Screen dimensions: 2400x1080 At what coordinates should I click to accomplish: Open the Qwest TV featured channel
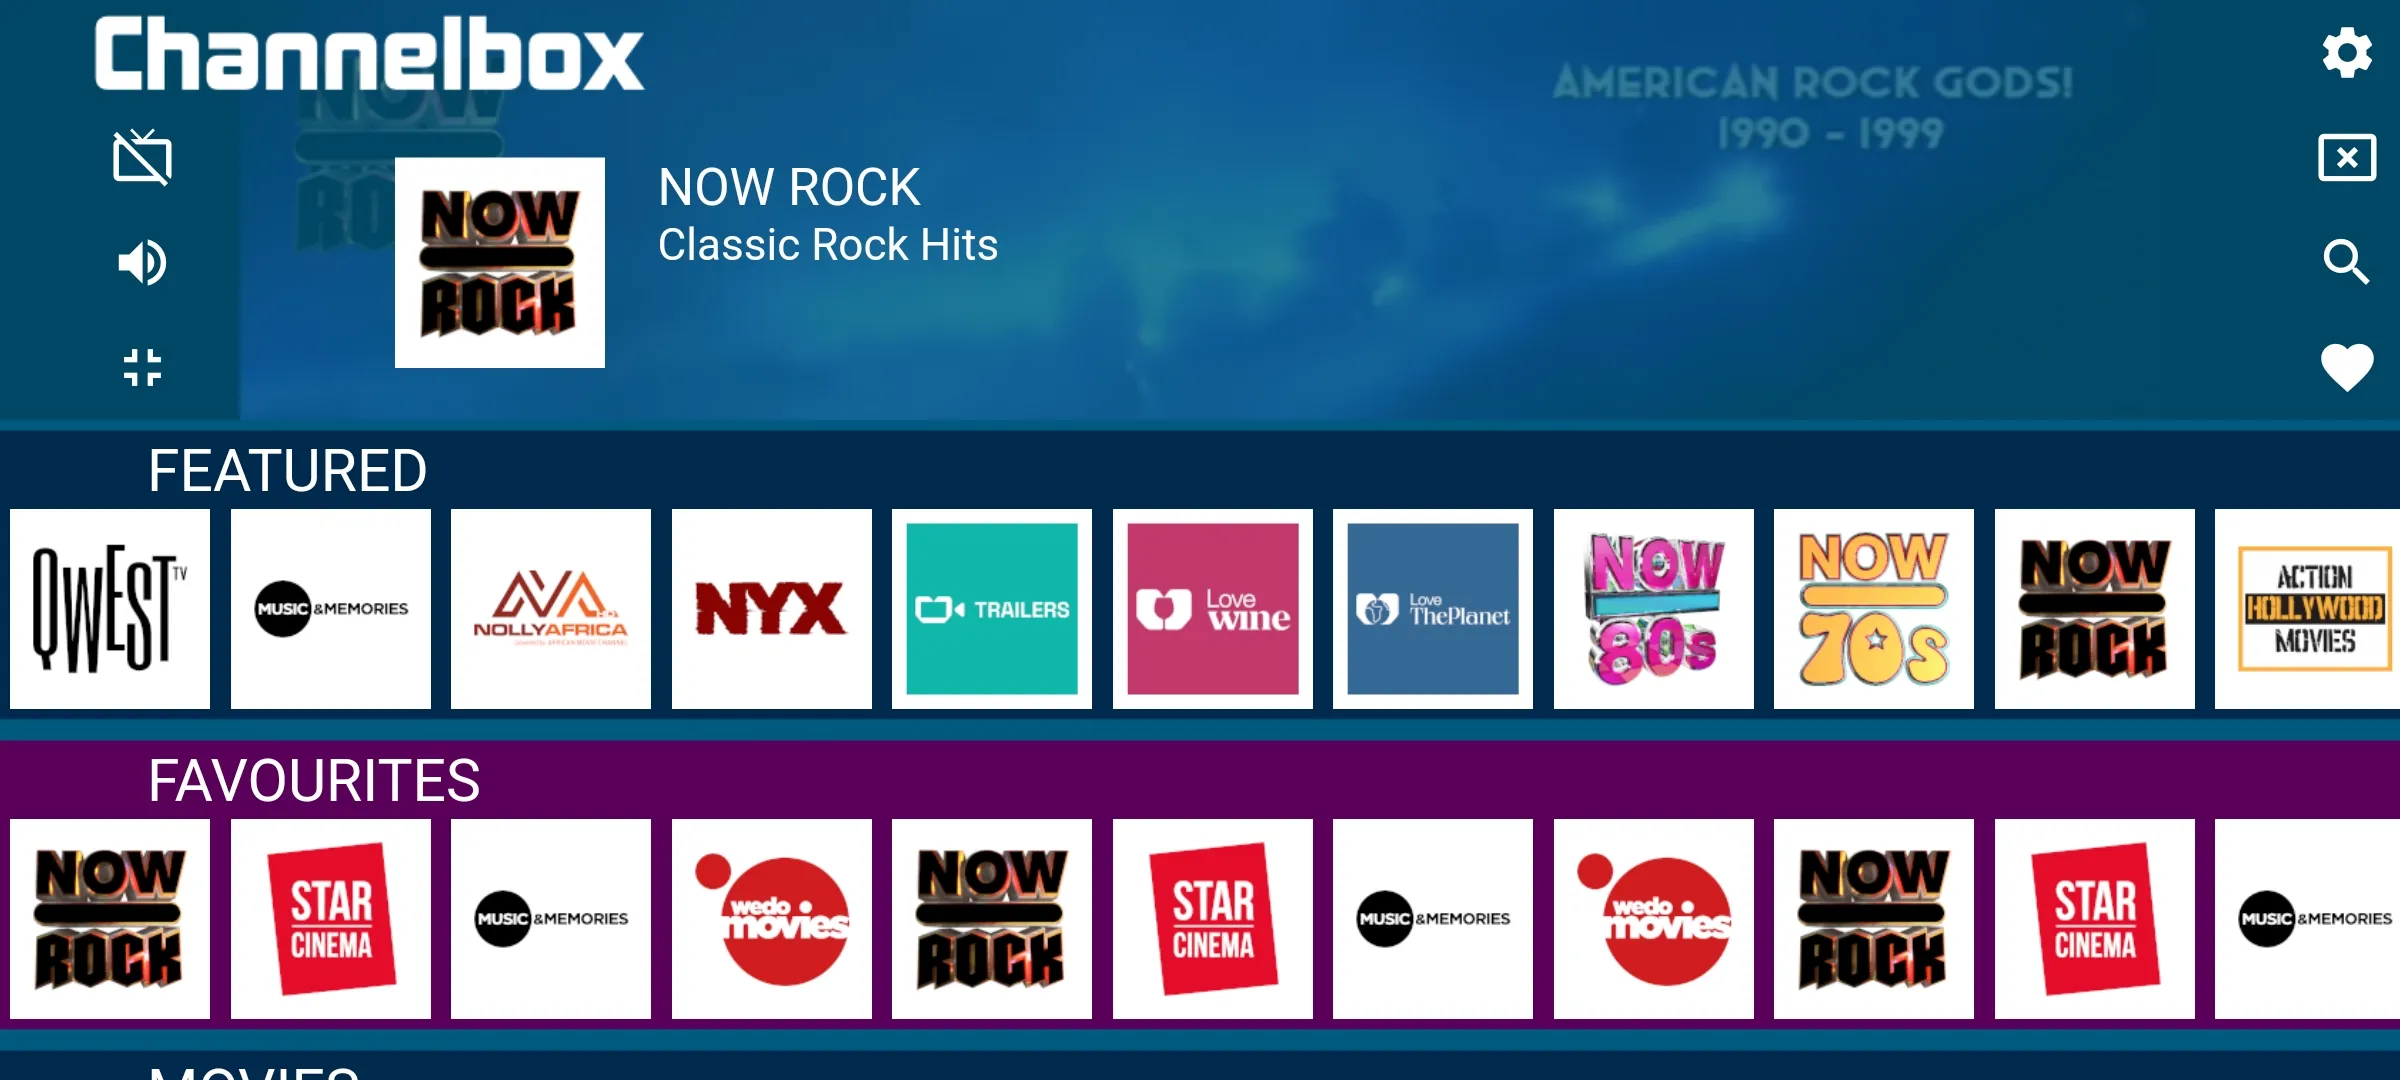click(110, 609)
